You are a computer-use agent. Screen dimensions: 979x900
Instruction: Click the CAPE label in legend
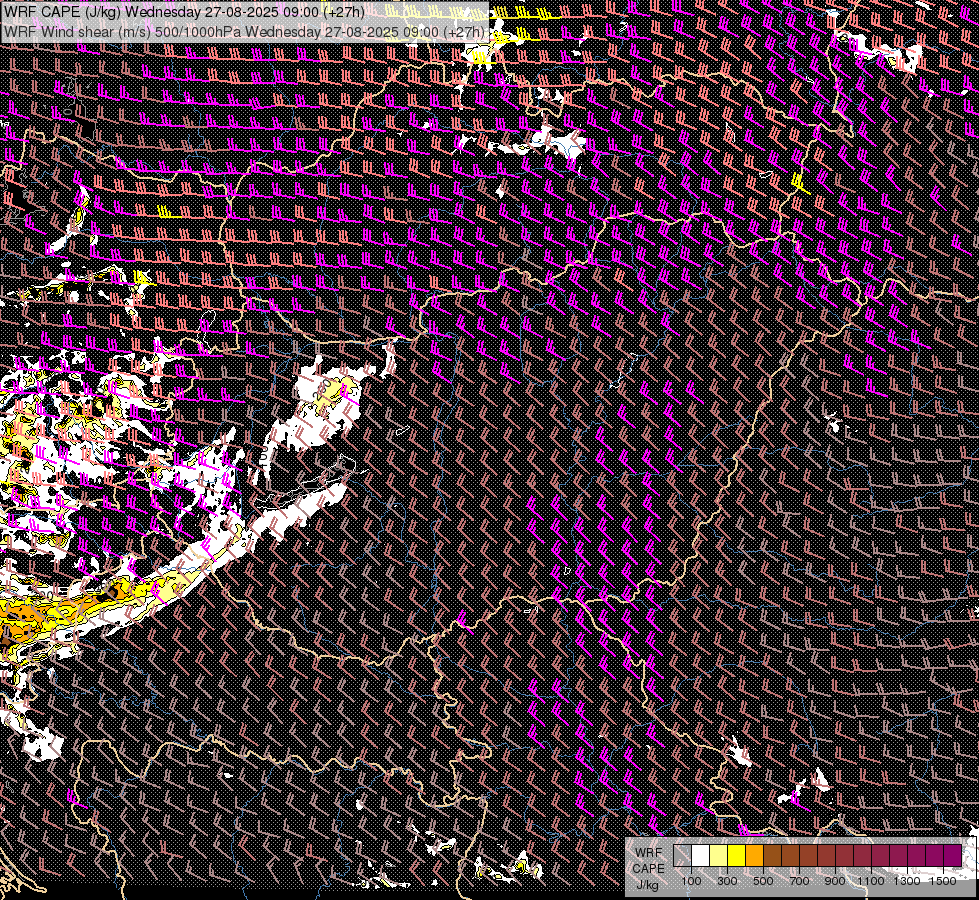[x=648, y=869]
